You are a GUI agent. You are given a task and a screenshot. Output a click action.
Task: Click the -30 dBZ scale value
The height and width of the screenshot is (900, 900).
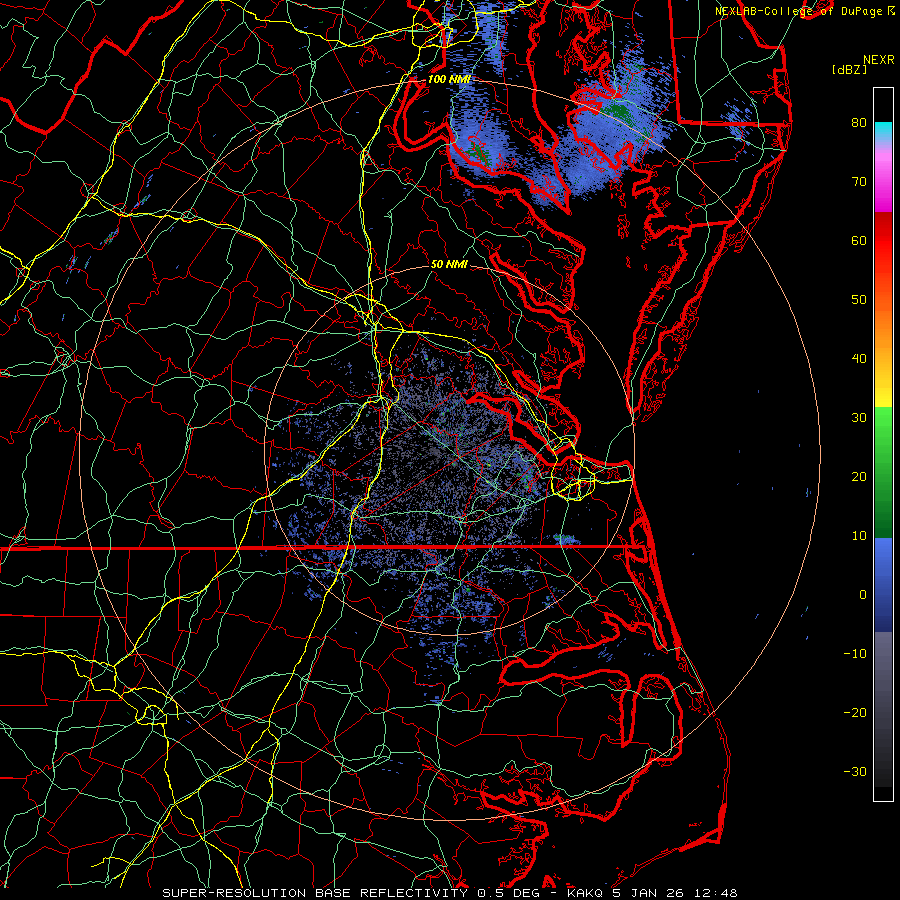pyautogui.click(x=855, y=772)
